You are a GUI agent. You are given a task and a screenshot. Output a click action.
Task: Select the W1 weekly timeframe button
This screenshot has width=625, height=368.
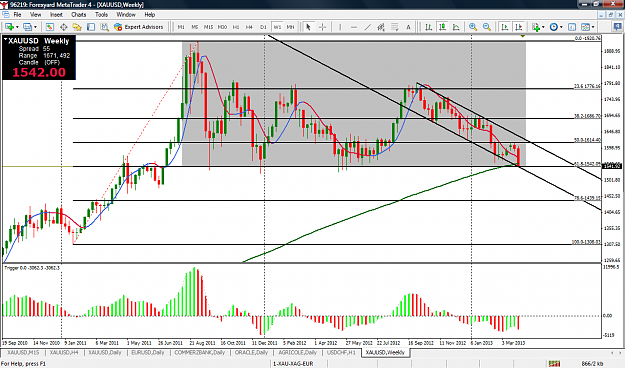click(x=277, y=27)
